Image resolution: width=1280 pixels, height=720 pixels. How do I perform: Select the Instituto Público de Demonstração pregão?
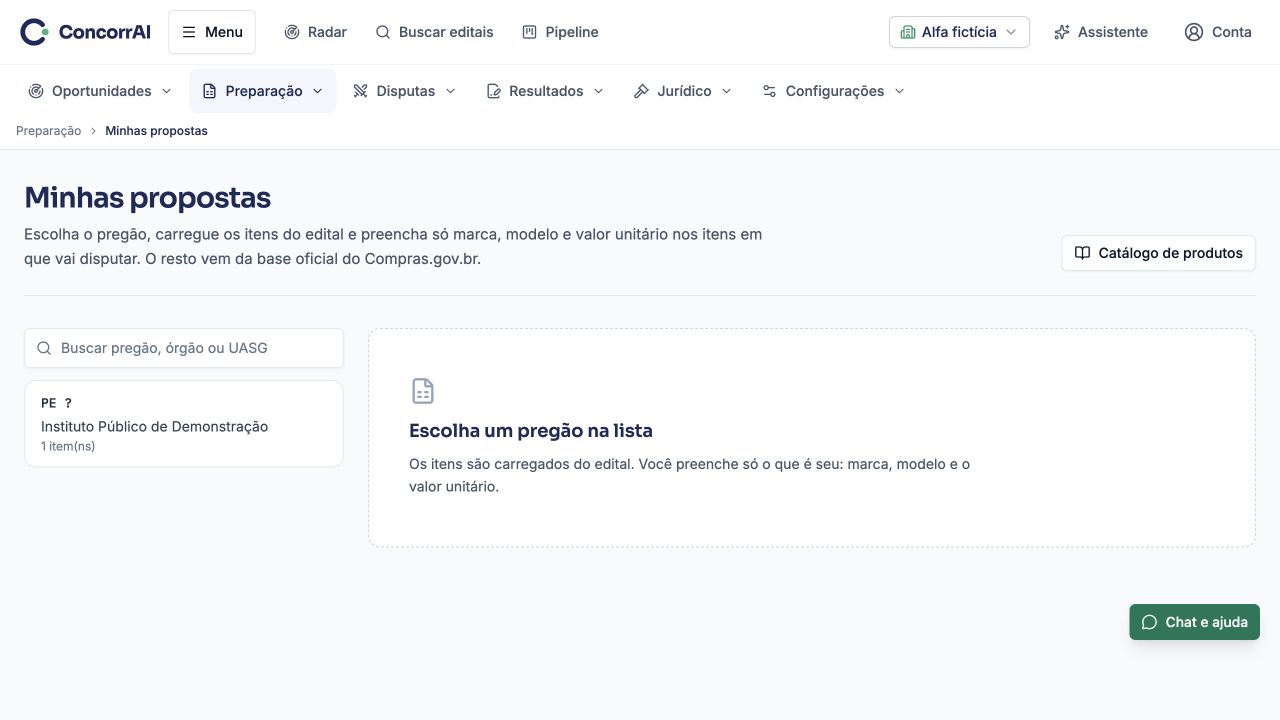(x=184, y=424)
